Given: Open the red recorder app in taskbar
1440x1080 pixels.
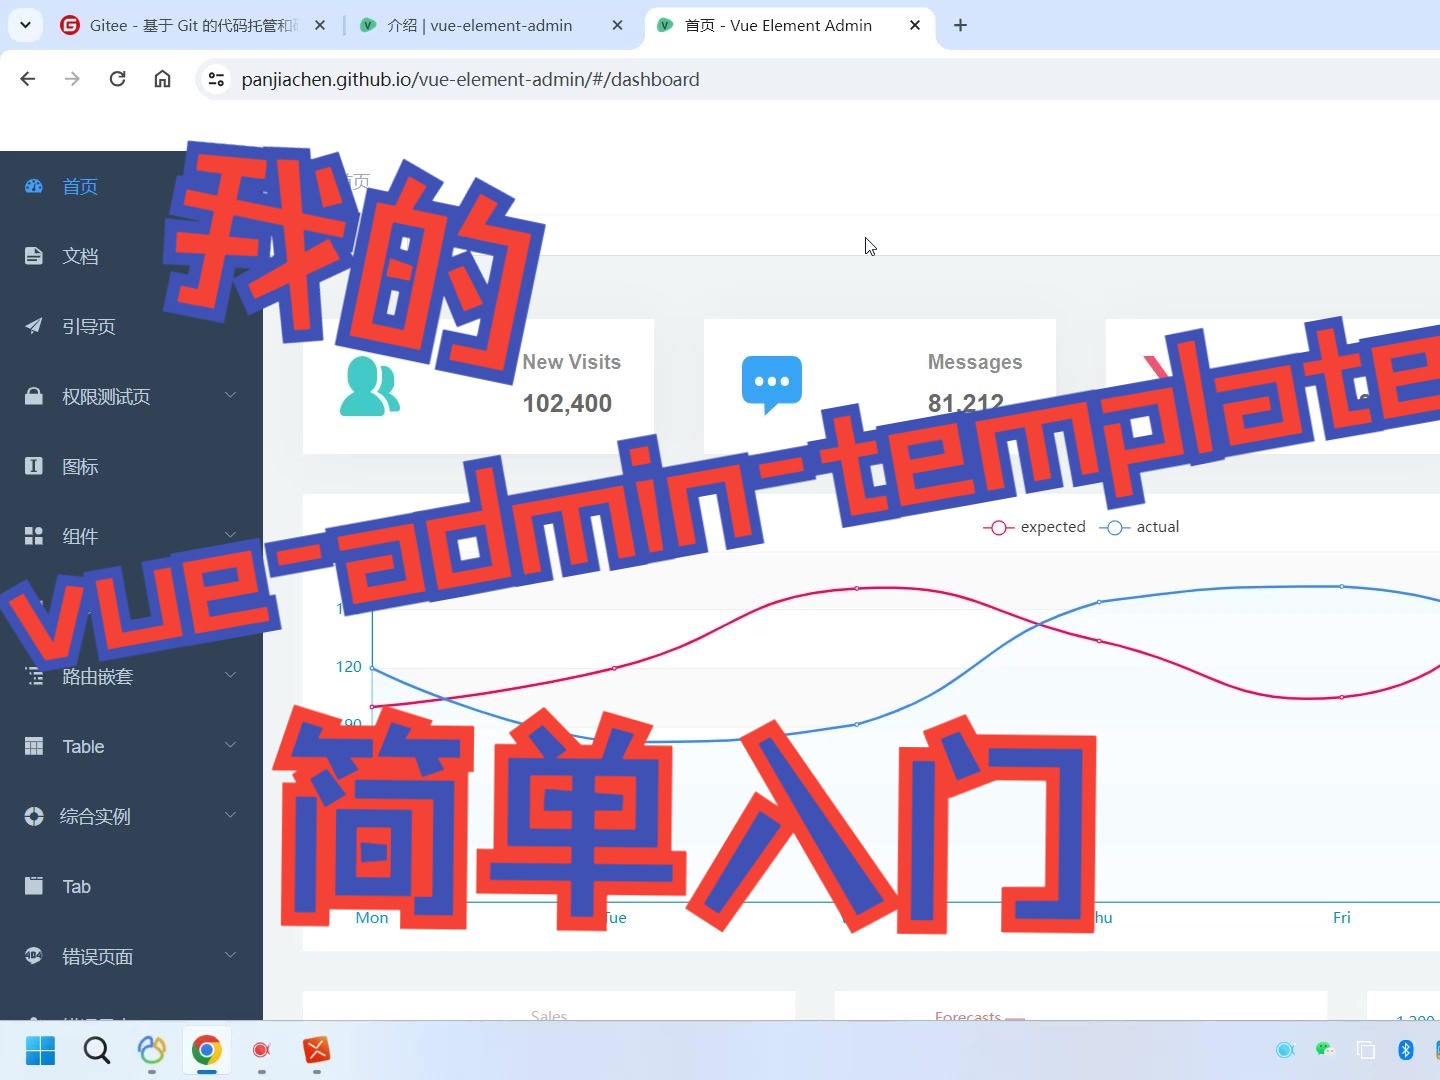Looking at the screenshot, I should pos(262,1050).
